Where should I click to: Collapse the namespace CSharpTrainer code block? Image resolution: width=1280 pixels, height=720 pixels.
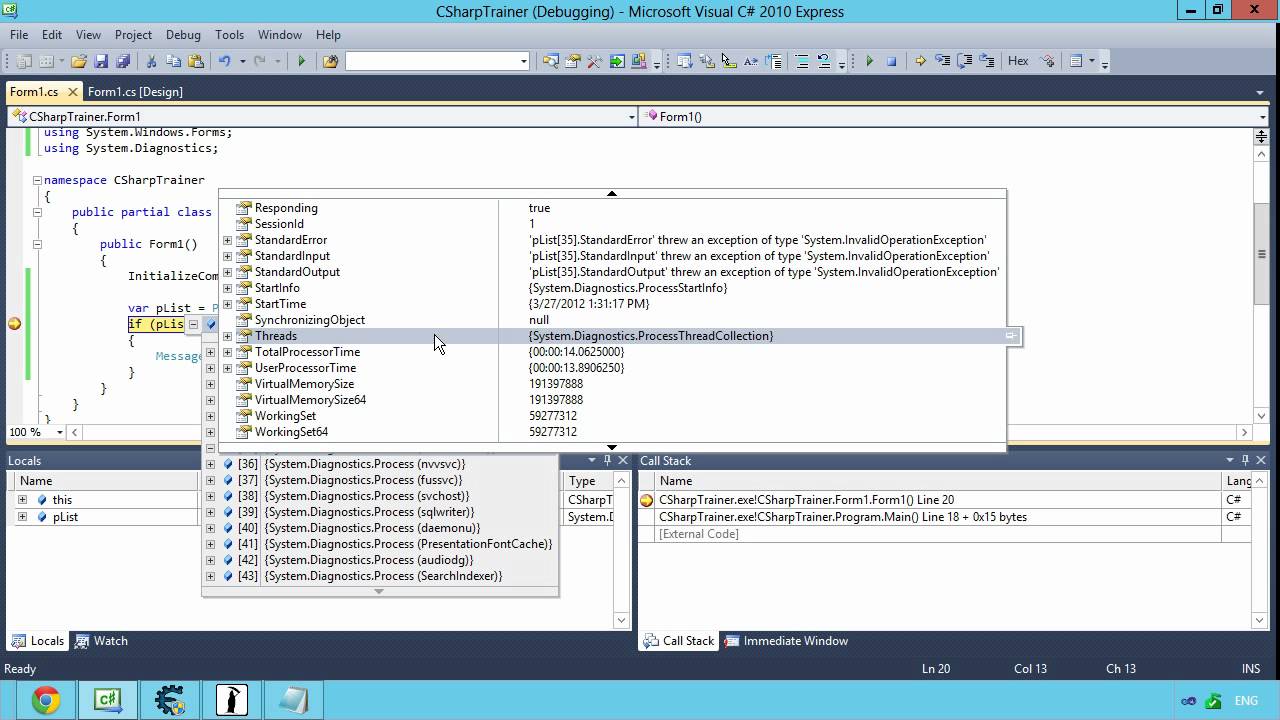[37, 180]
